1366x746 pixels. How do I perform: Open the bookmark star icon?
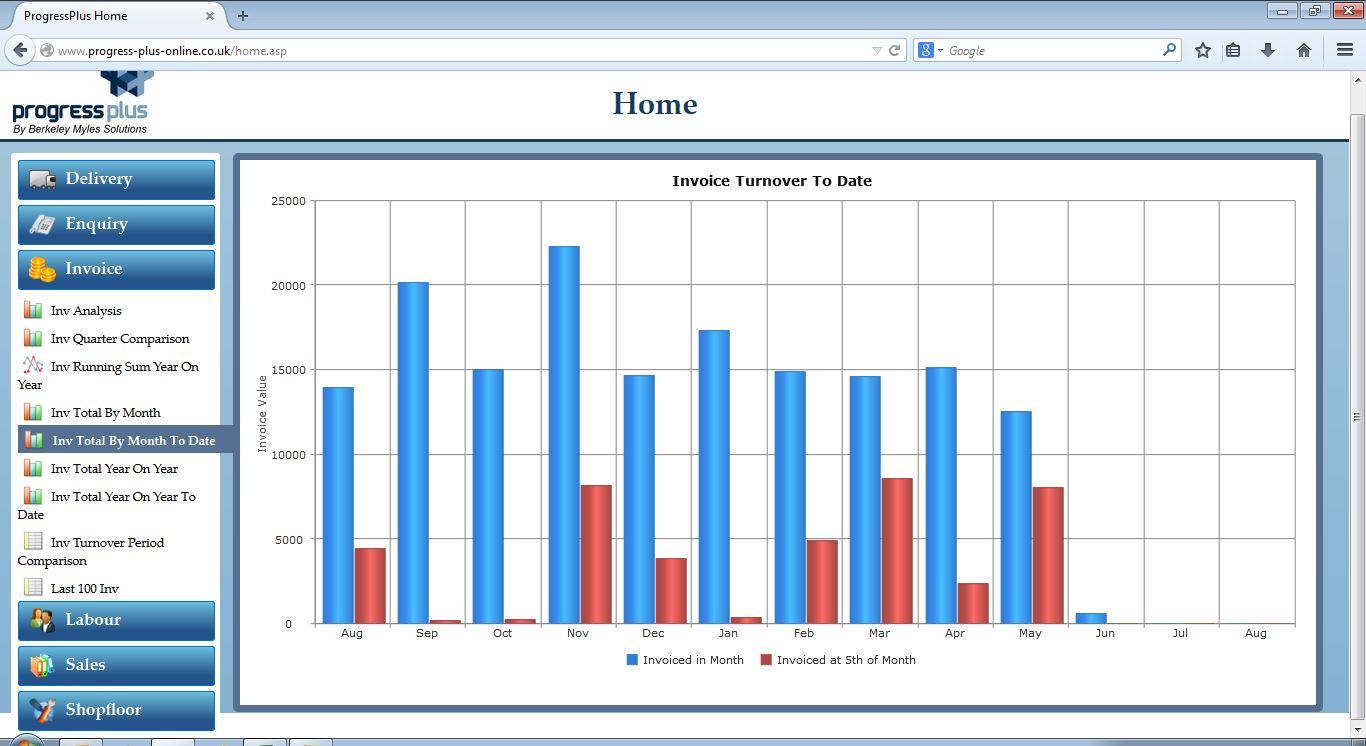click(x=1203, y=50)
